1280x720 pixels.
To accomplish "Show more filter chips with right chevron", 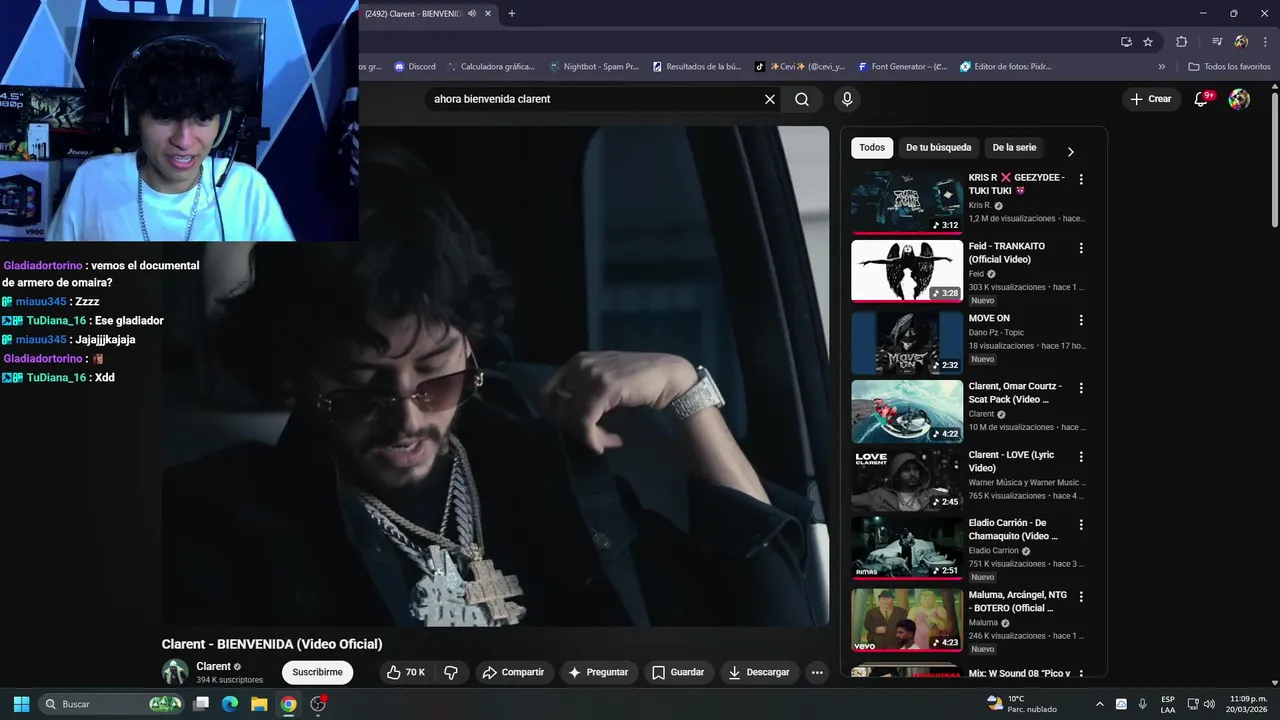I will 1070,152.
